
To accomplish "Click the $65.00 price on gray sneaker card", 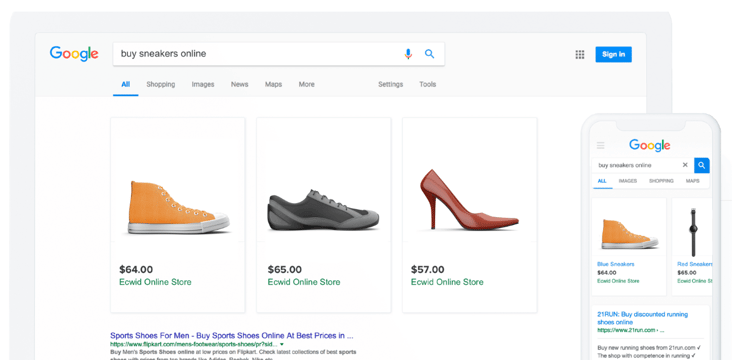I will click(285, 269).
